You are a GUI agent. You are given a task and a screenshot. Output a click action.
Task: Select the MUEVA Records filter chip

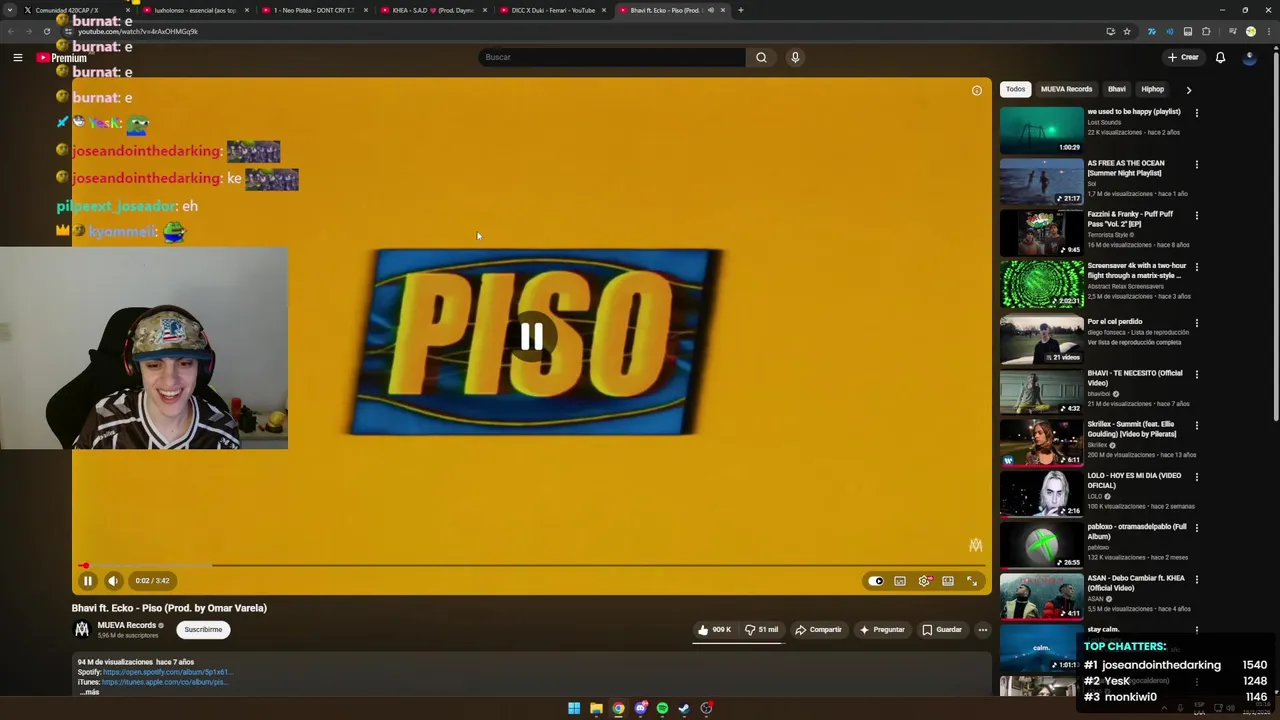coord(1066,89)
